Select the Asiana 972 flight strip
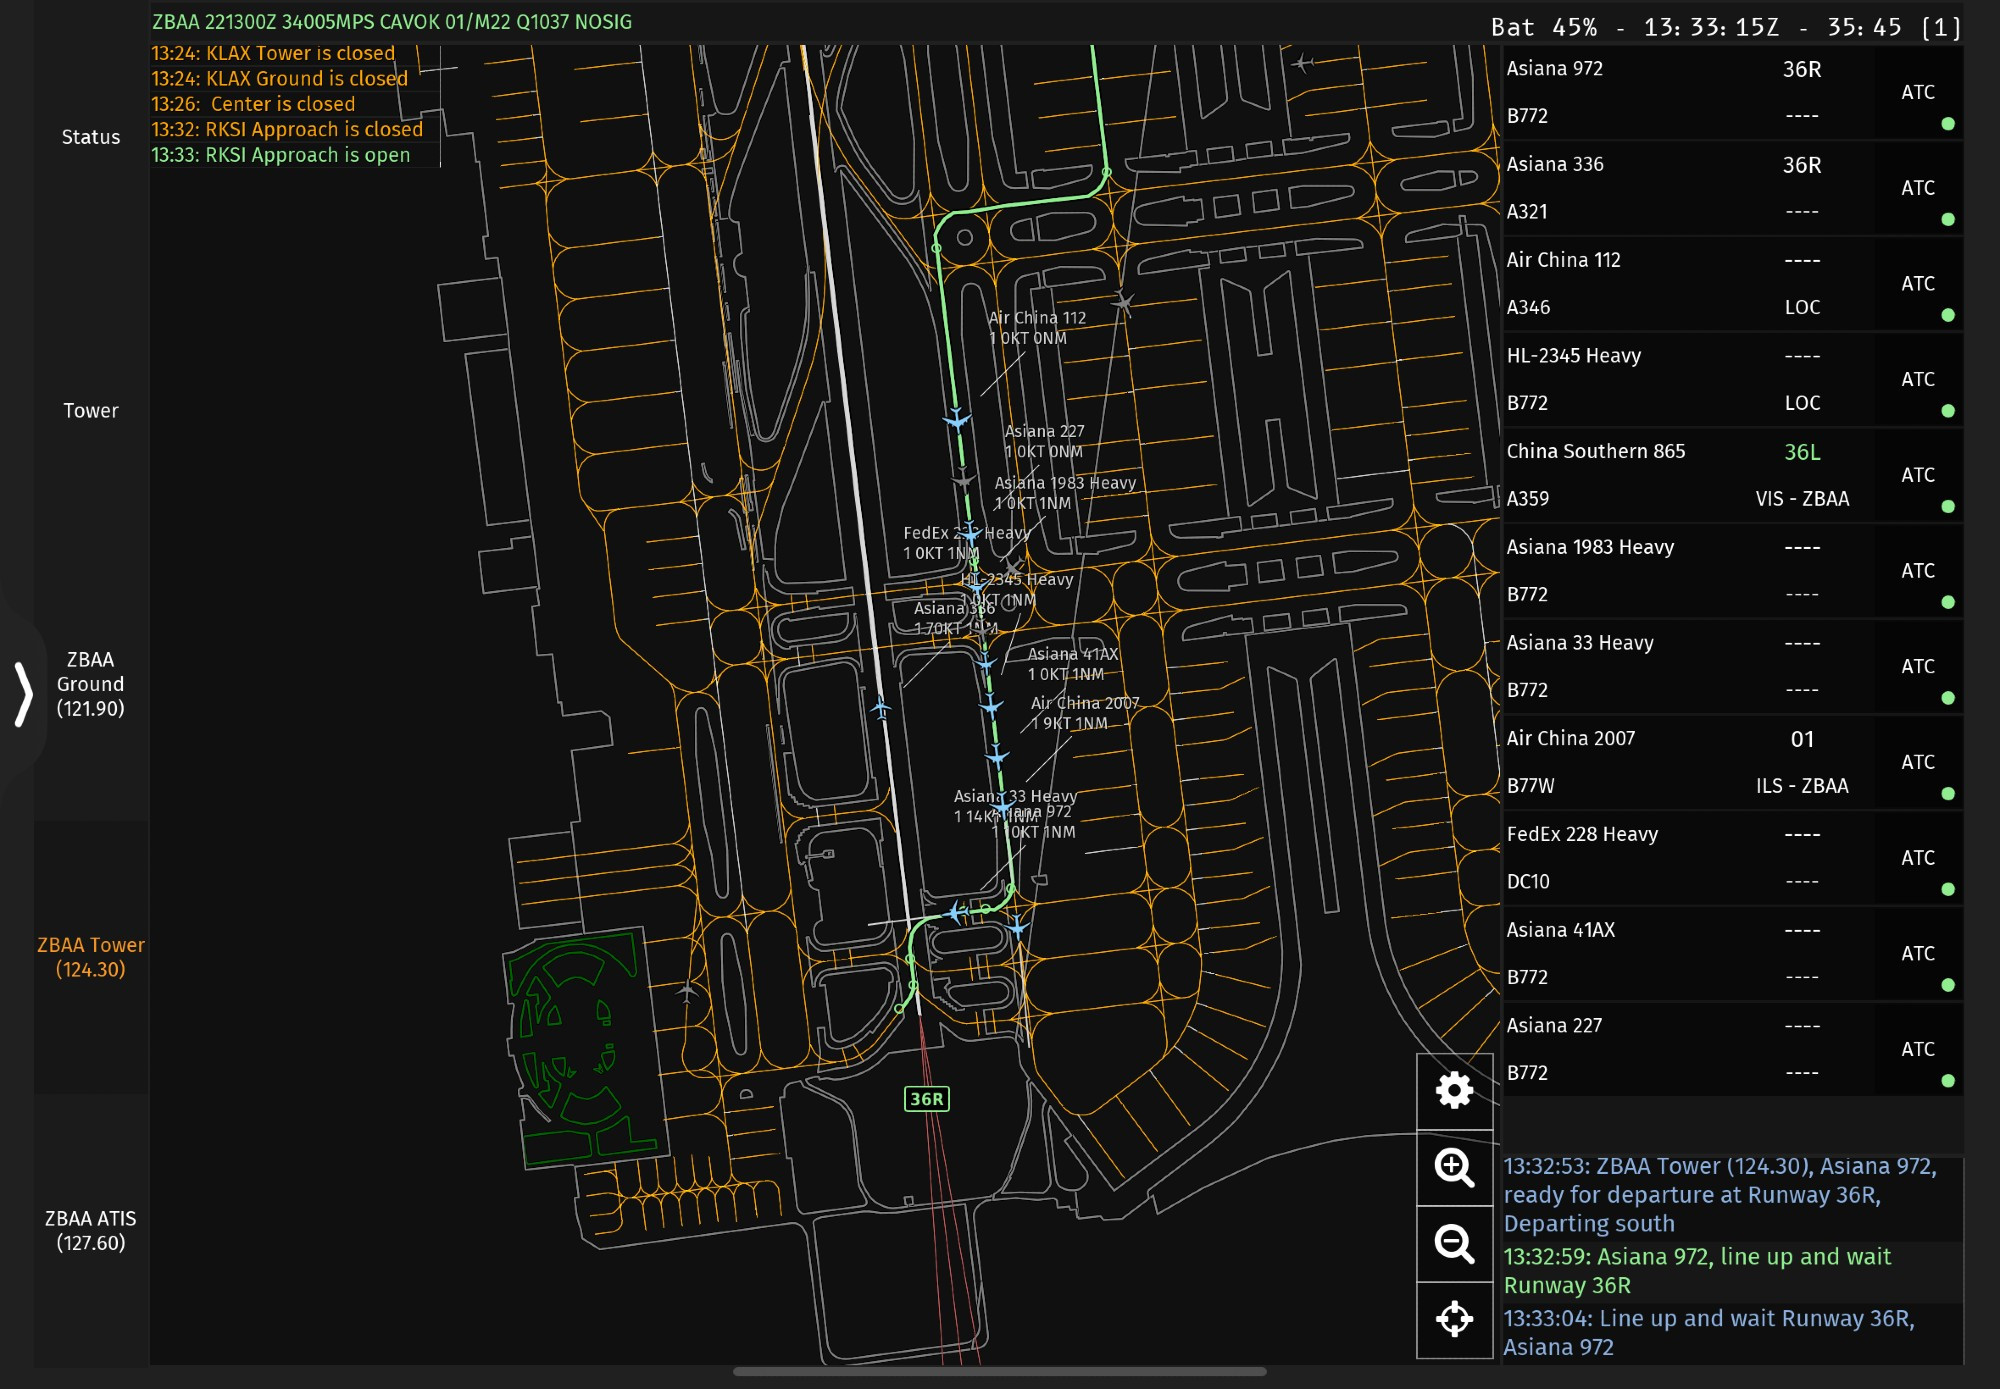2000x1389 pixels. pos(1732,92)
